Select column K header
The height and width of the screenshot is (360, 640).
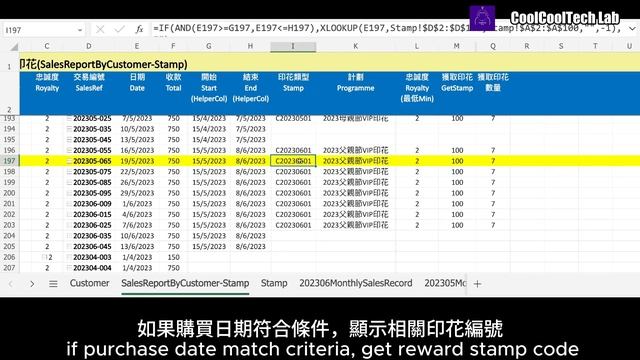point(356,47)
